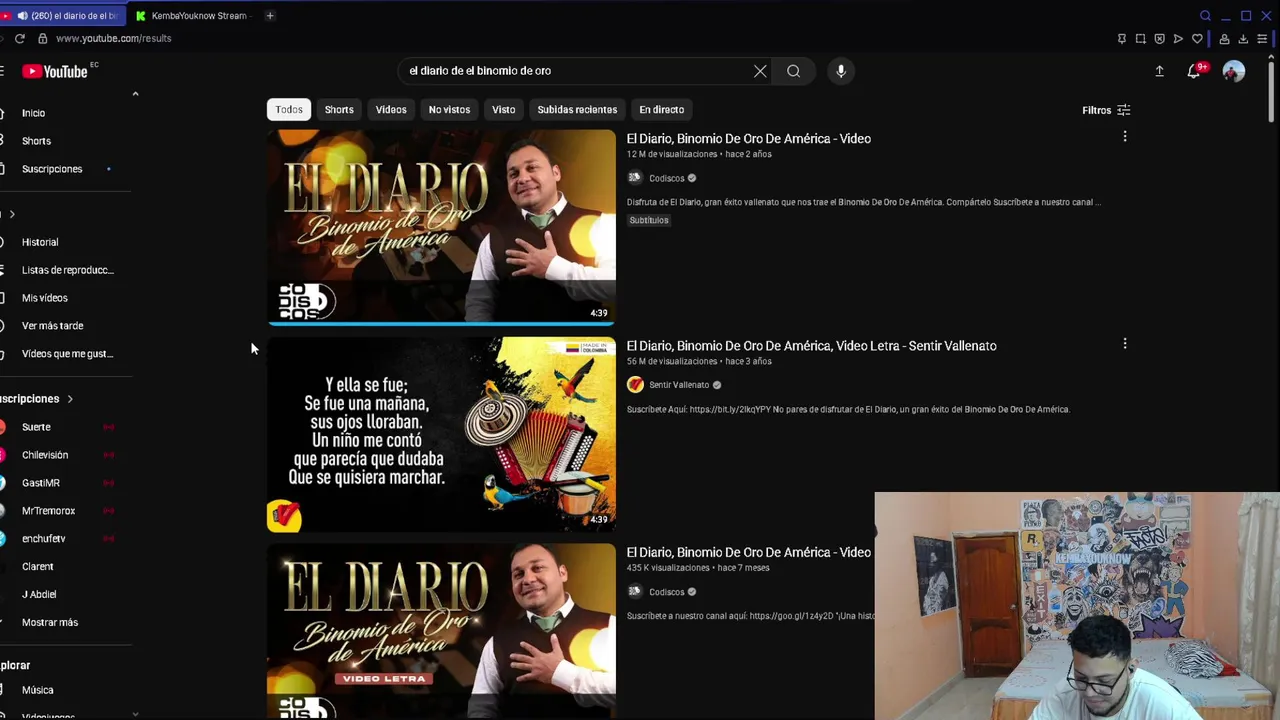1280x720 pixels.
Task: Select the En directo filter chip
Action: click(x=662, y=110)
